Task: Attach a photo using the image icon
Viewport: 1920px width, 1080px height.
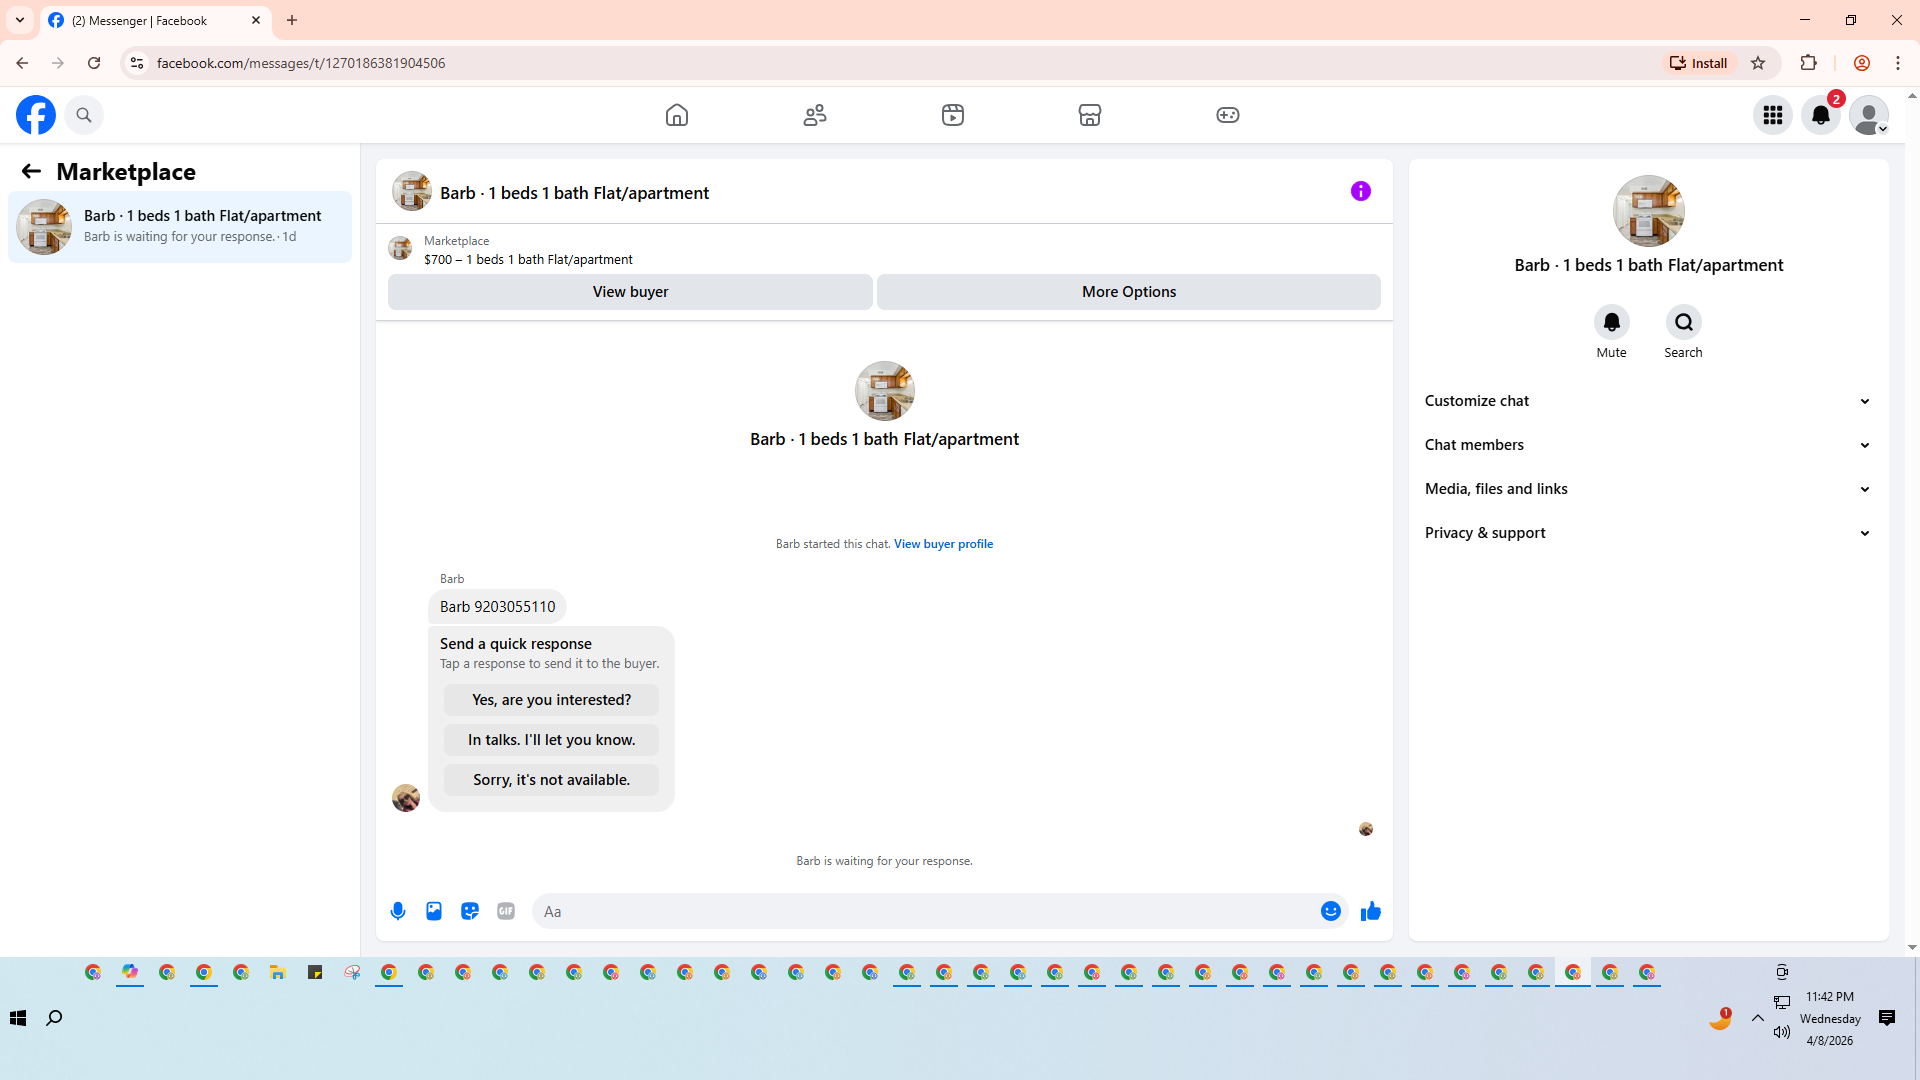Action: point(434,911)
